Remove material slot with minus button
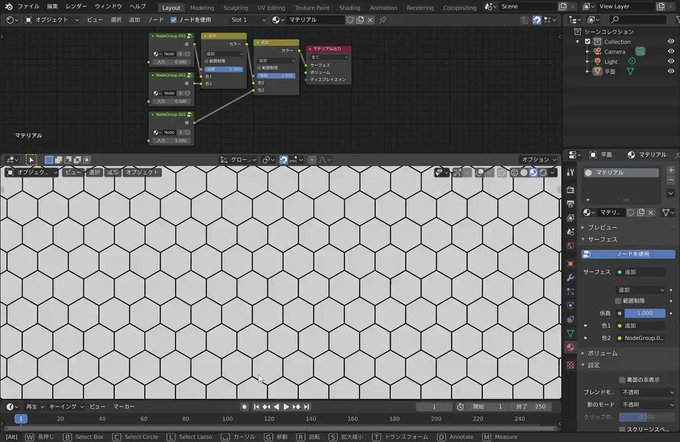This screenshot has width=680, height=442. click(x=671, y=180)
